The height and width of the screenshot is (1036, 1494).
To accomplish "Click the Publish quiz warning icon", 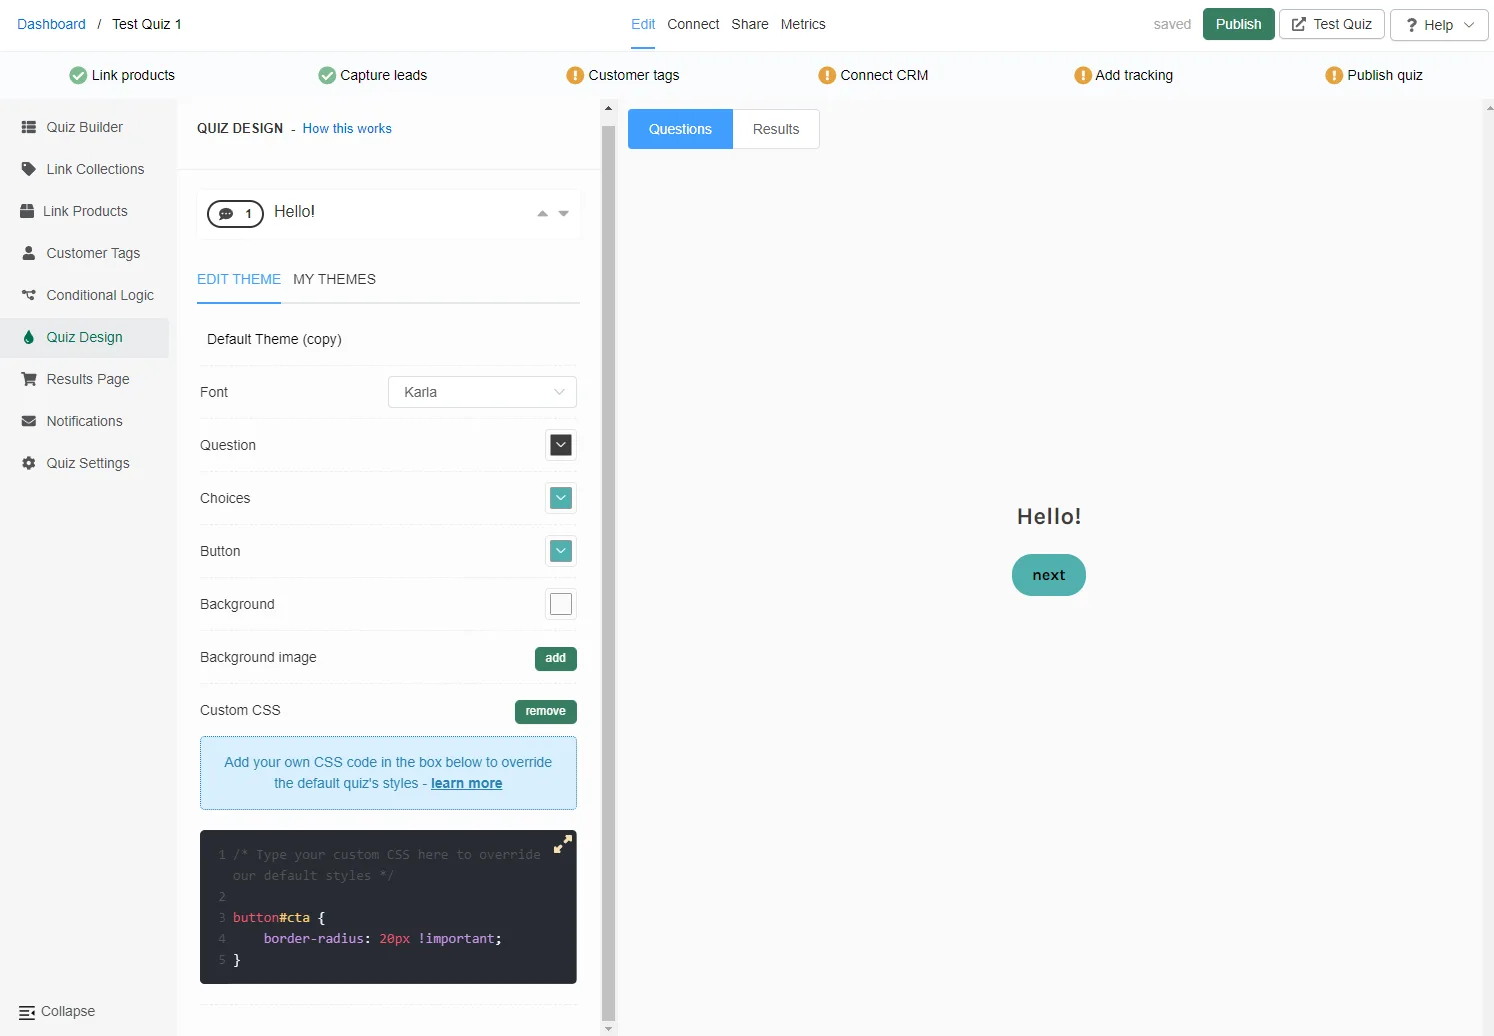I will [1334, 75].
